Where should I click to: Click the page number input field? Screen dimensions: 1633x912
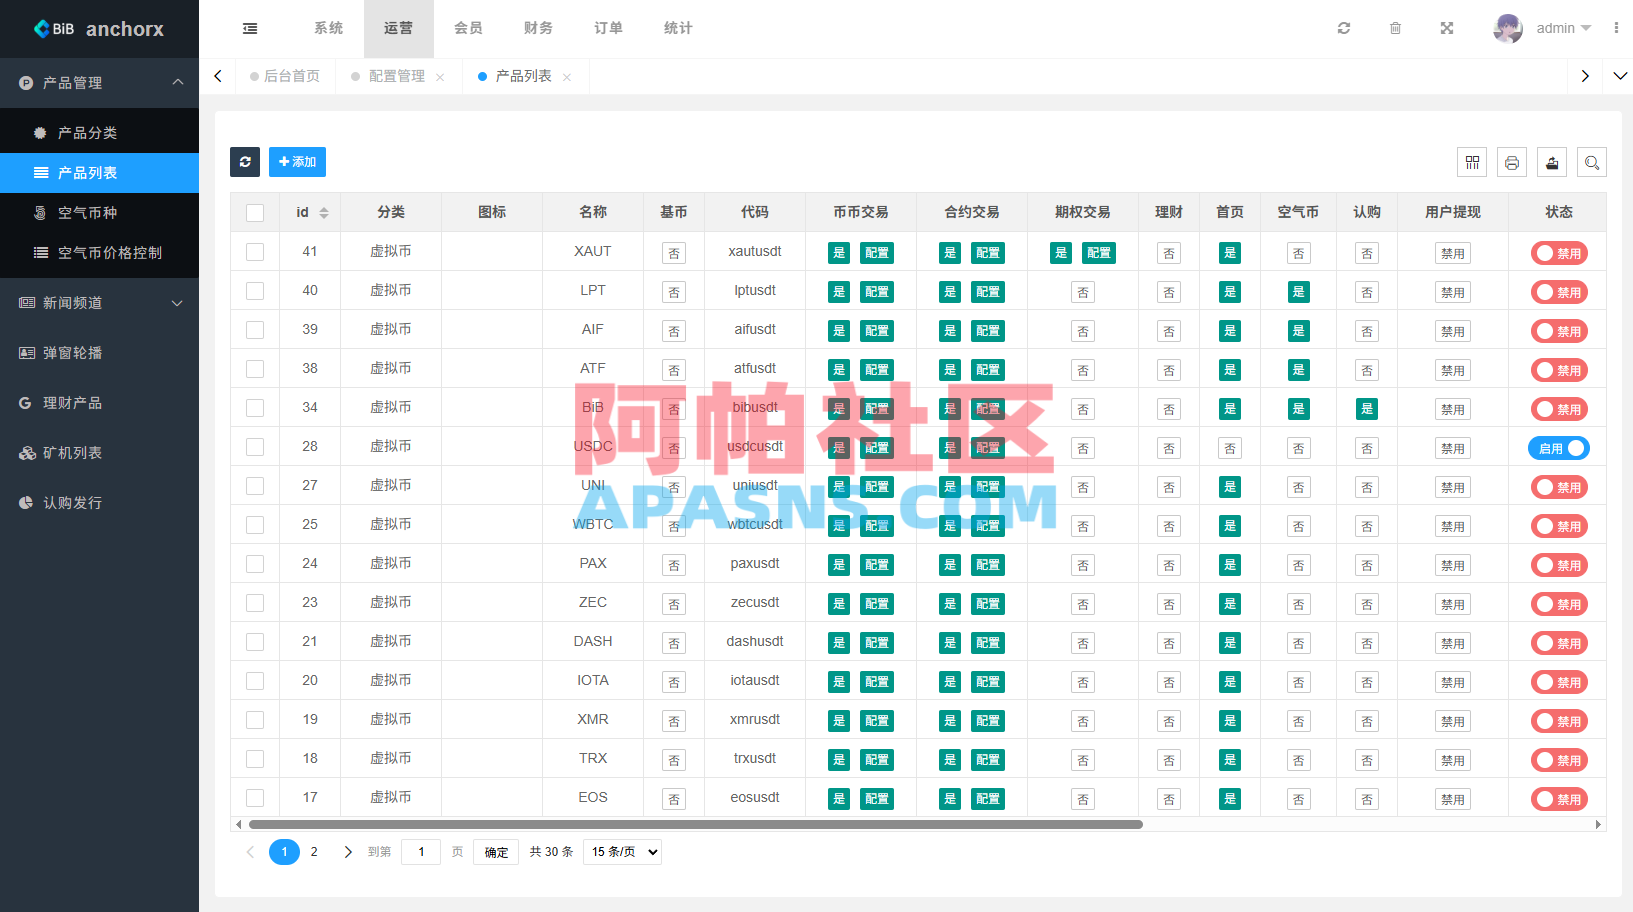coord(421,852)
